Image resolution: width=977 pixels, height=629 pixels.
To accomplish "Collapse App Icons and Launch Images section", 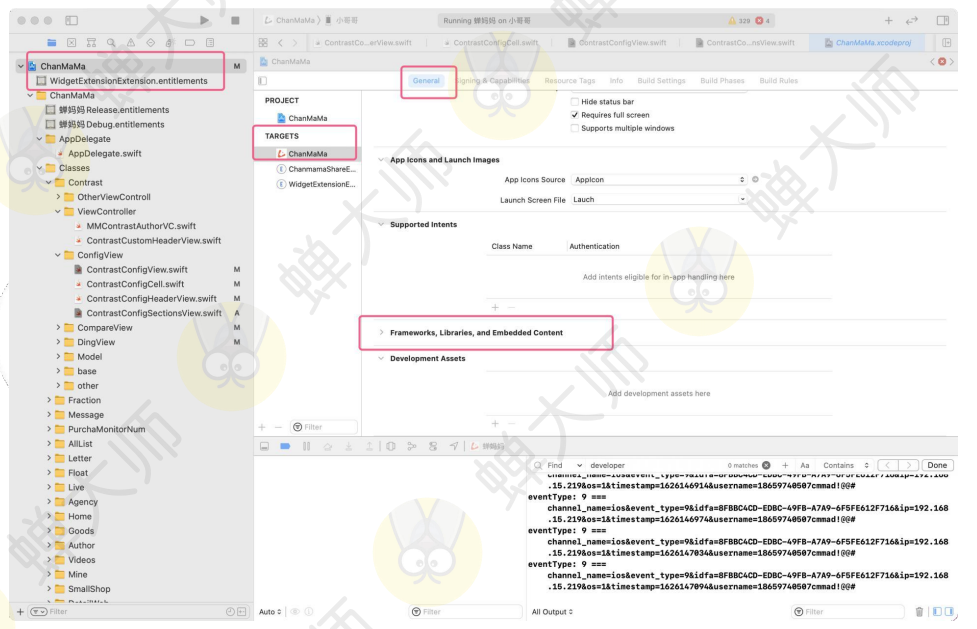I will coord(381,160).
